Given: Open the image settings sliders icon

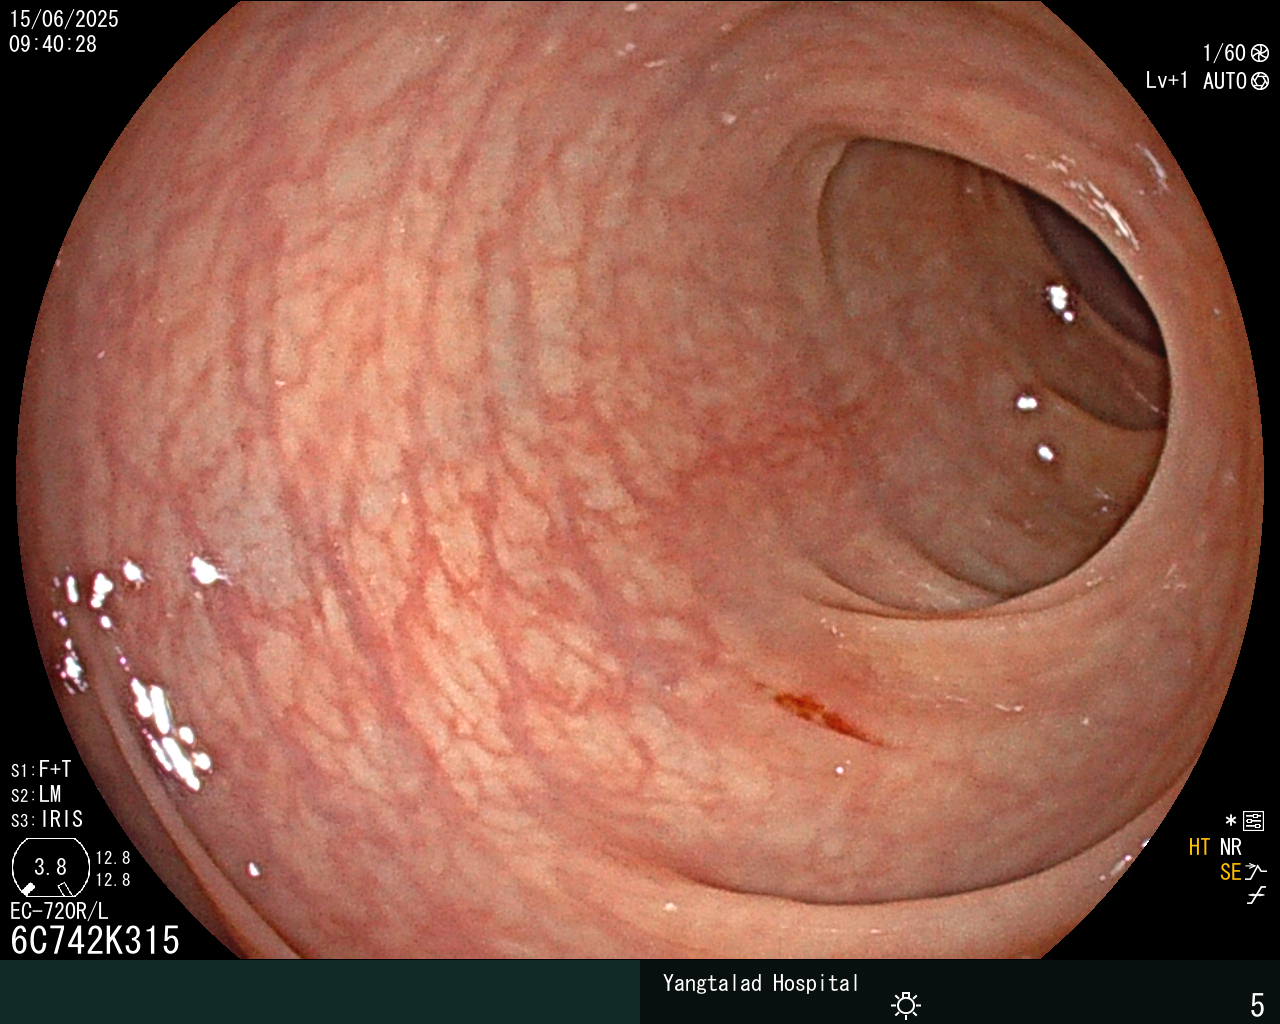Looking at the screenshot, I should [x=1254, y=822].
